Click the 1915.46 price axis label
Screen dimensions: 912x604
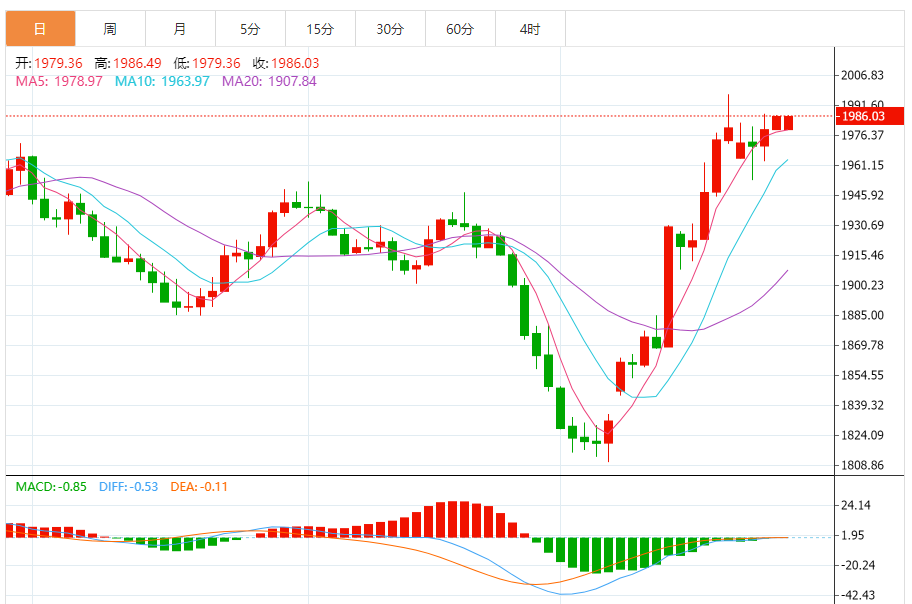click(x=863, y=255)
